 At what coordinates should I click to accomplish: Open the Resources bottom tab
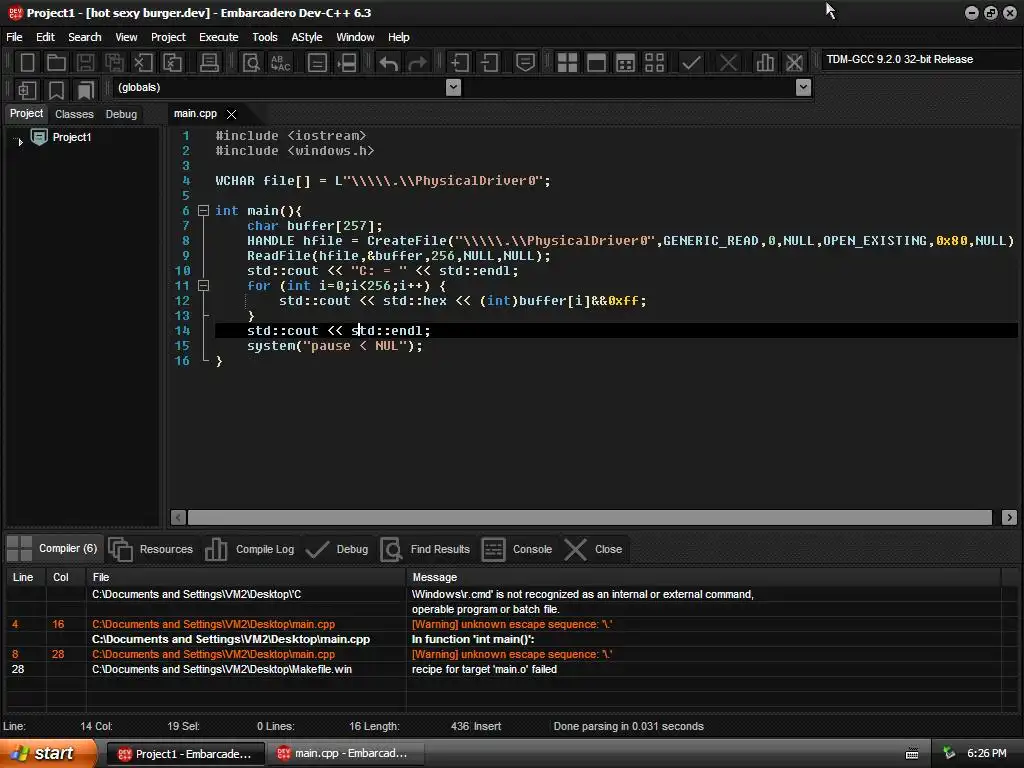click(151, 549)
